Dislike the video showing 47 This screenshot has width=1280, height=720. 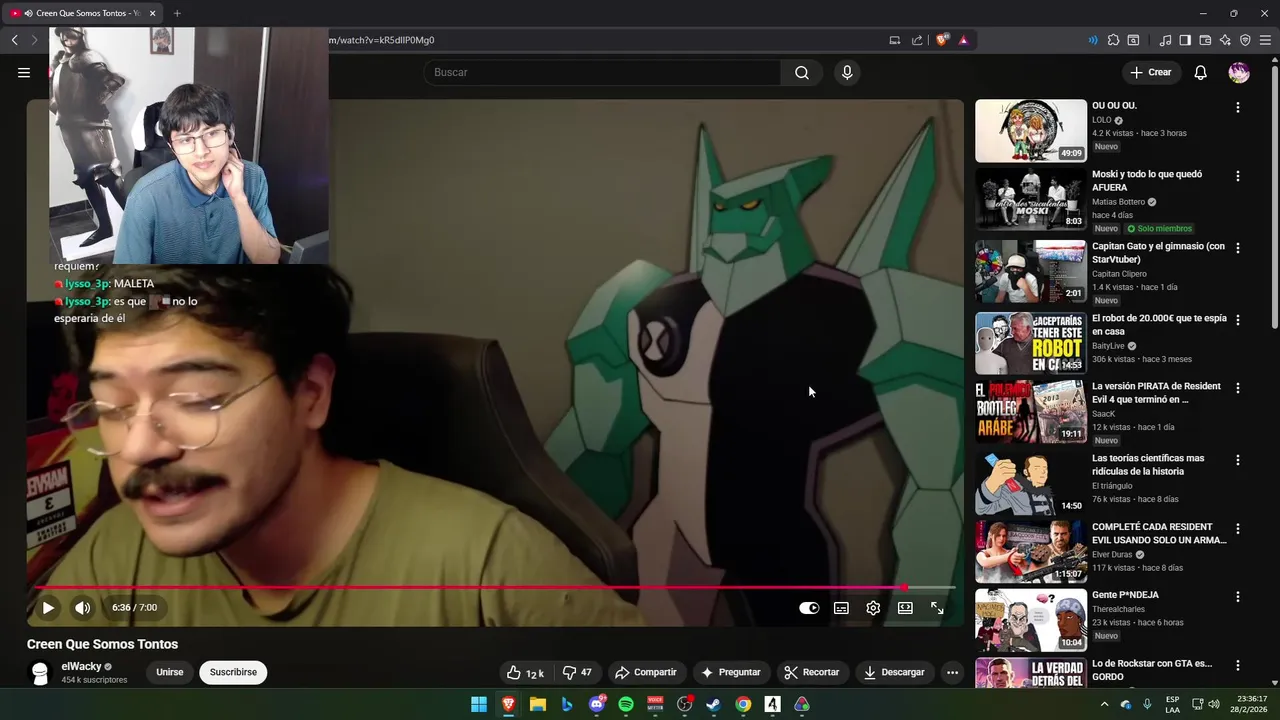[577, 672]
